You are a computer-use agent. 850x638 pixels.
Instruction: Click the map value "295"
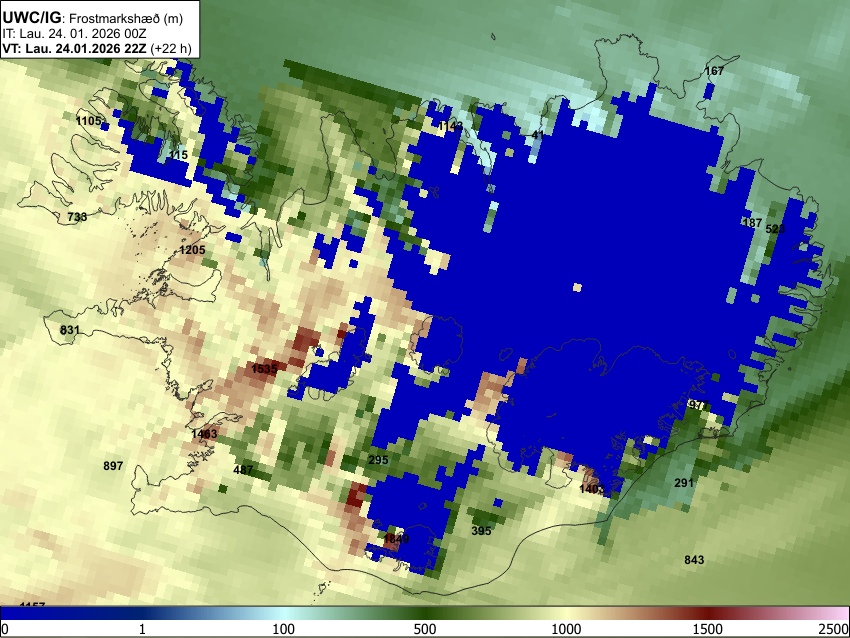378,460
